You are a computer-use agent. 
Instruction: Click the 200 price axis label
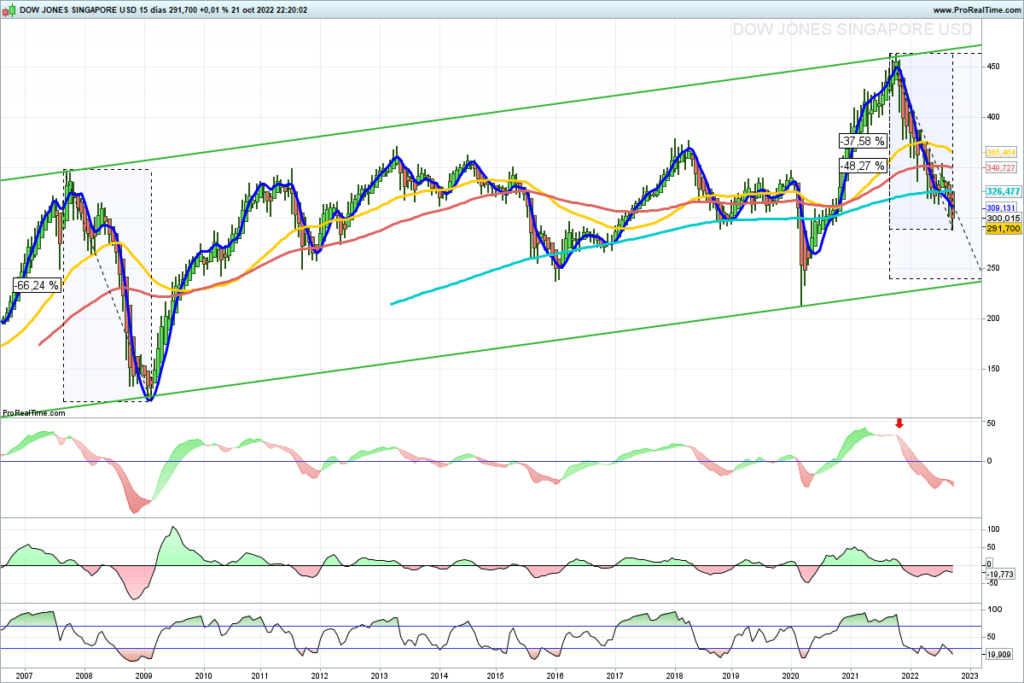coord(993,319)
